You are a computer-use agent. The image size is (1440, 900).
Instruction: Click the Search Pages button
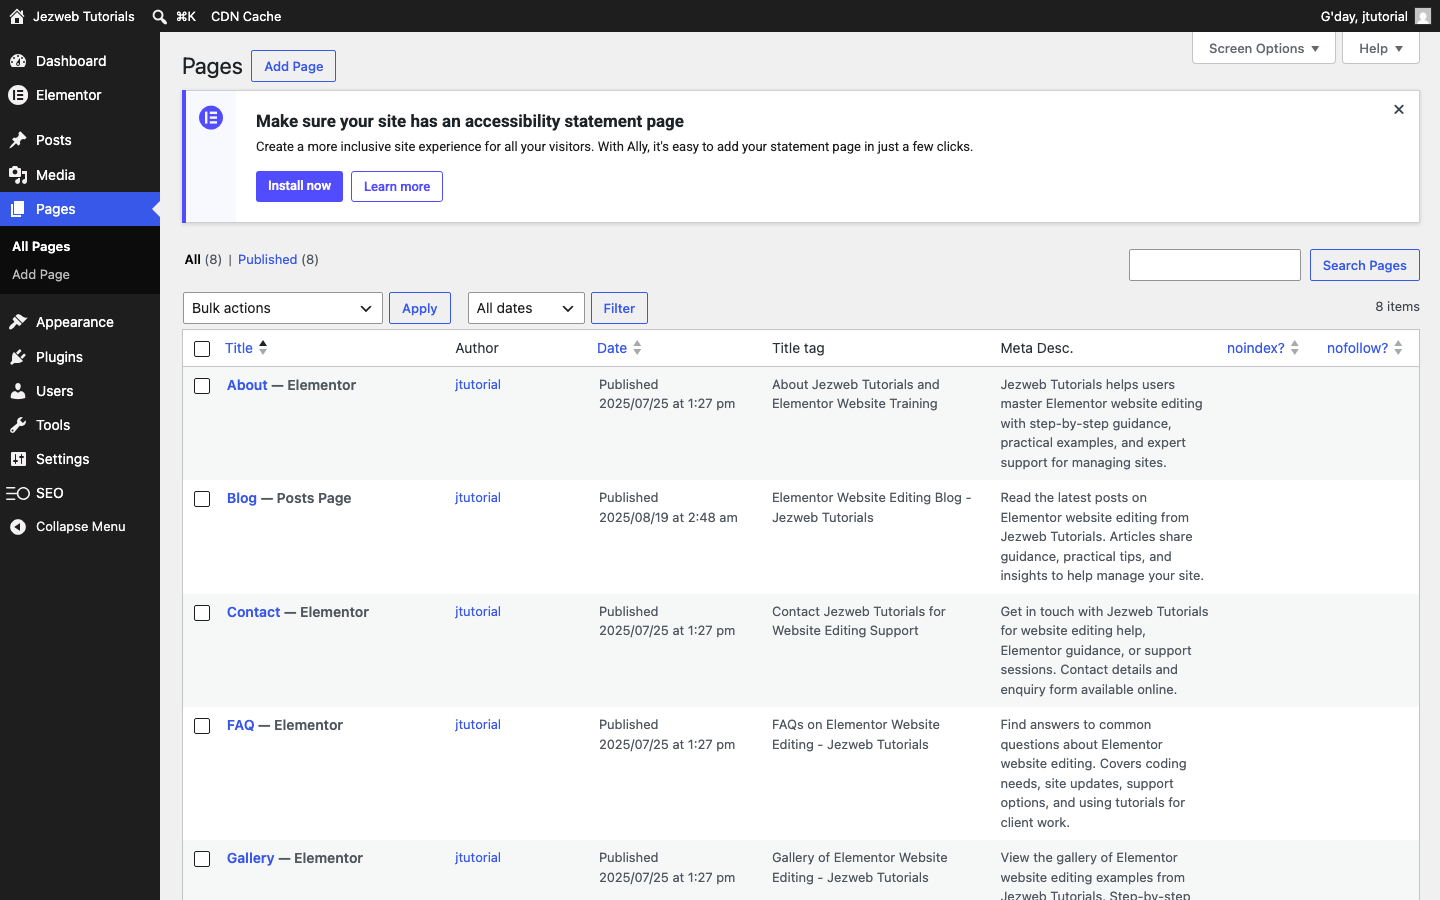point(1365,265)
